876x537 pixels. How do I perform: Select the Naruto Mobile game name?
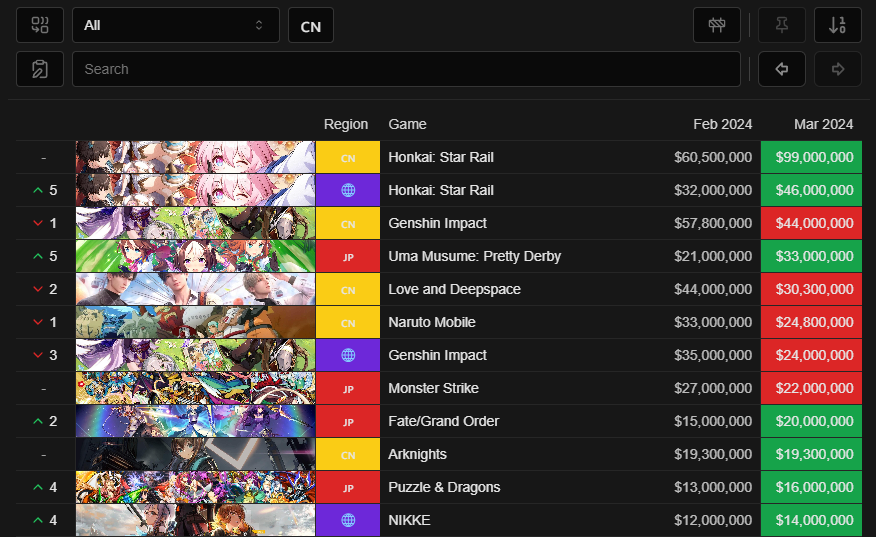pyautogui.click(x=432, y=322)
